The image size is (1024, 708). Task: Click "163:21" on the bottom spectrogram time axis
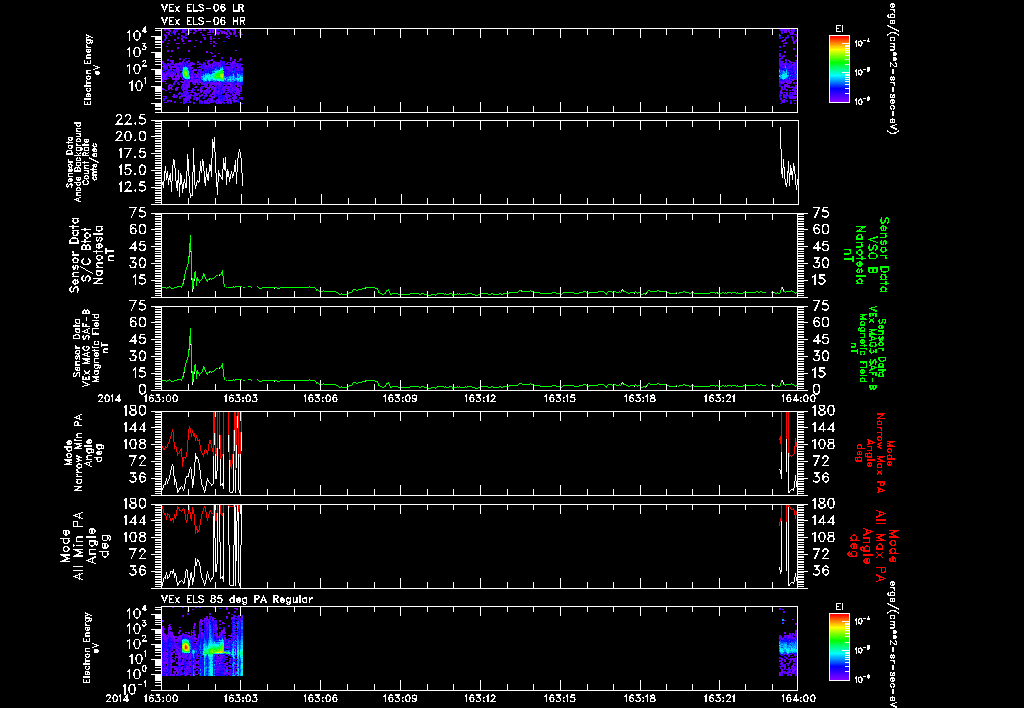[x=719, y=698]
